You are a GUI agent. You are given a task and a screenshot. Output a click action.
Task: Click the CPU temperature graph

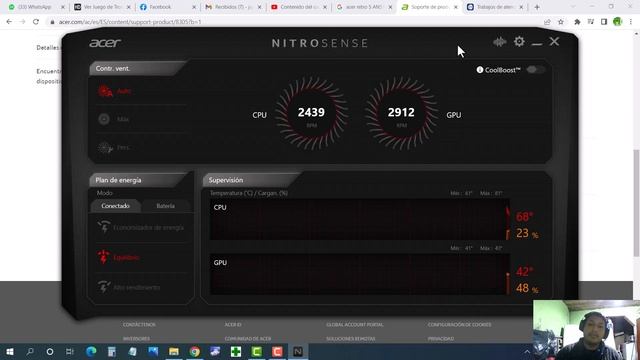[360, 220]
